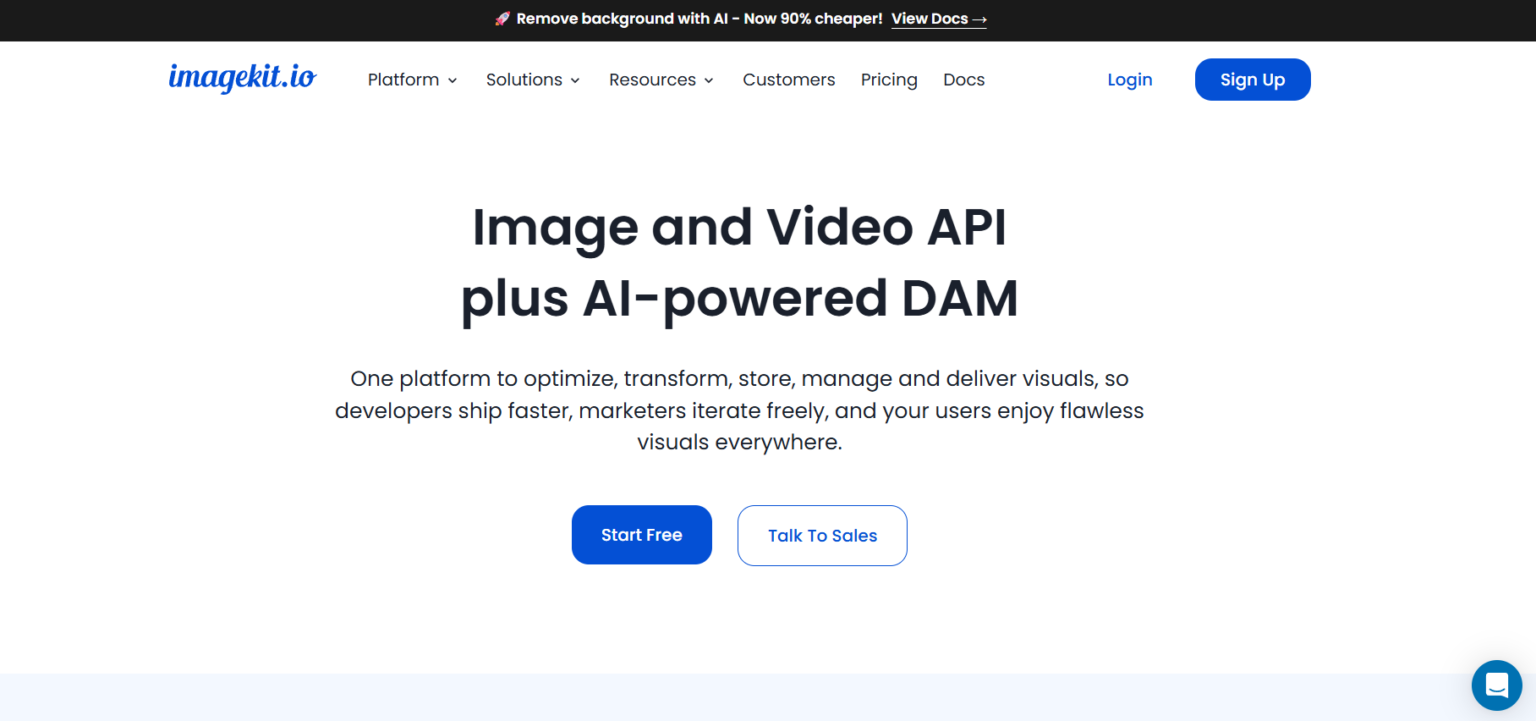
Task: Expand the Solutions menu chevron
Action: point(575,80)
